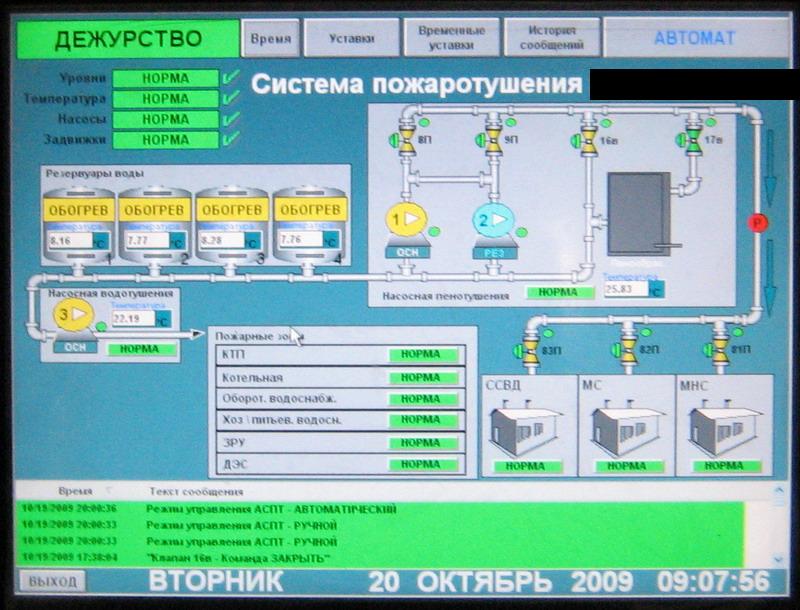Open История сообщений tab

pyautogui.click(x=552, y=38)
